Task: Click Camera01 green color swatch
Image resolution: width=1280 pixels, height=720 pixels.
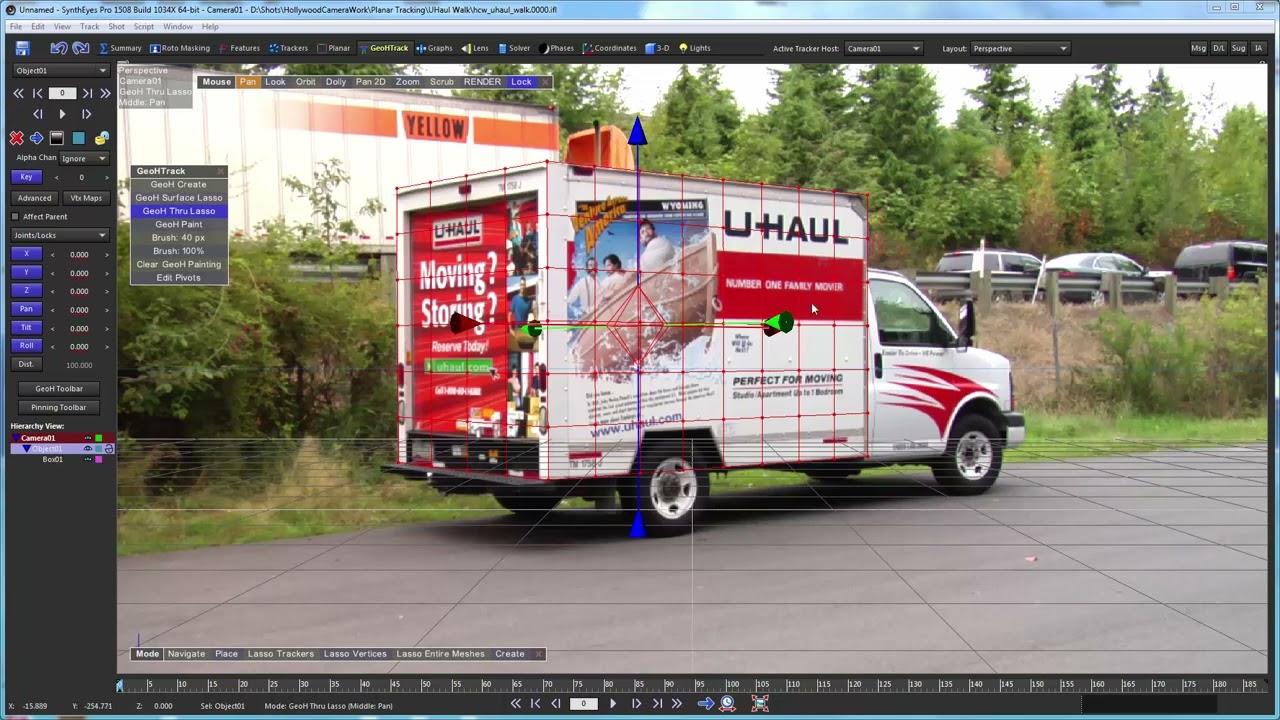Action: coord(98,438)
